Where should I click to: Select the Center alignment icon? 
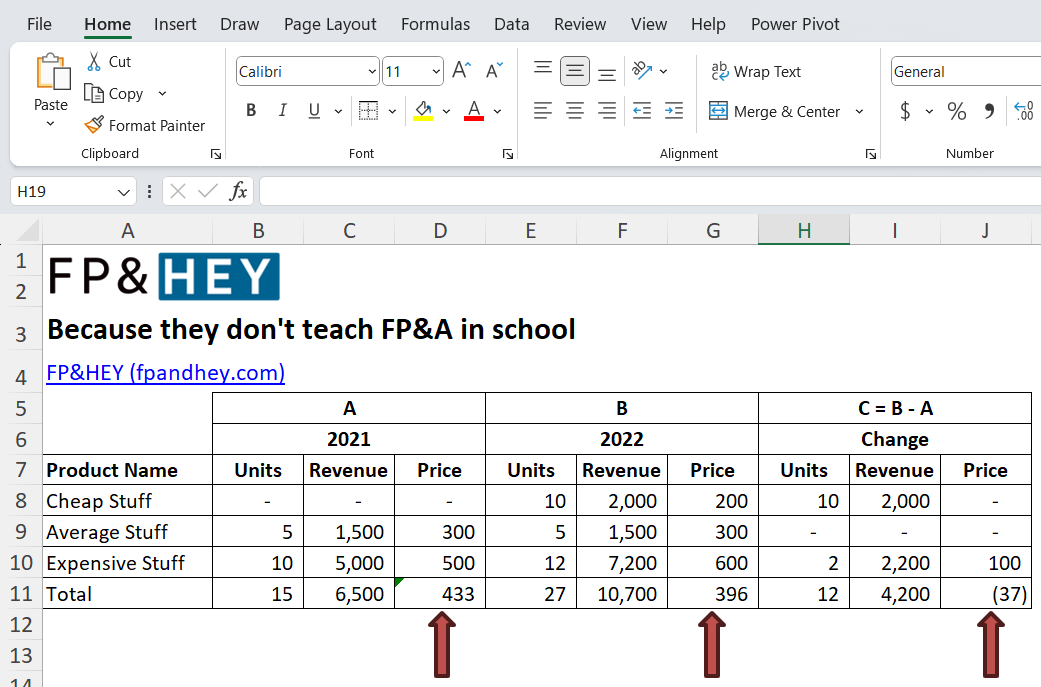coord(574,111)
